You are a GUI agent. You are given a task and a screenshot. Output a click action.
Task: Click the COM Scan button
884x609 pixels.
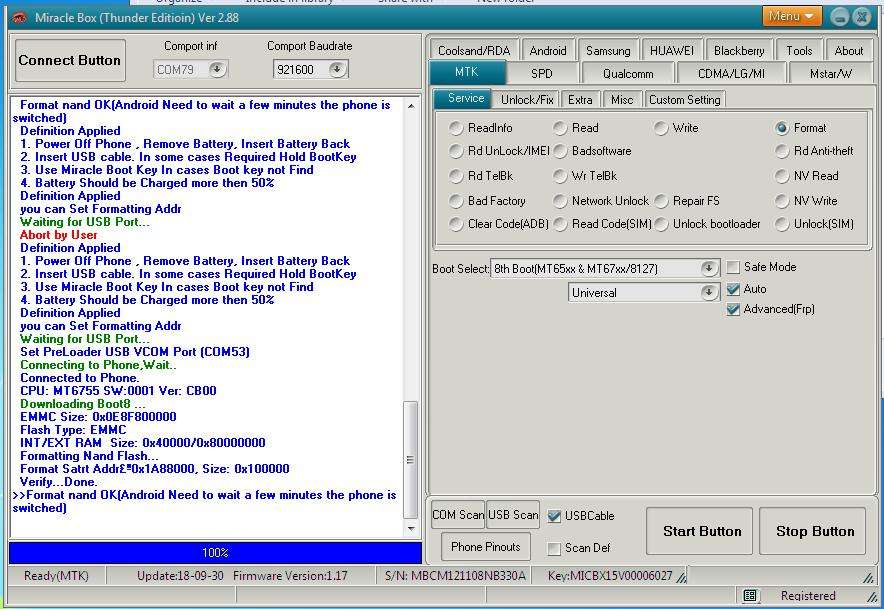(458, 515)
